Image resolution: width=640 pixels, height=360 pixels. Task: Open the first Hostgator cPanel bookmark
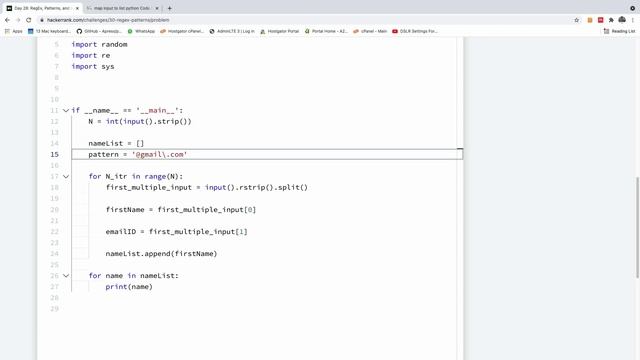(182, 31)
